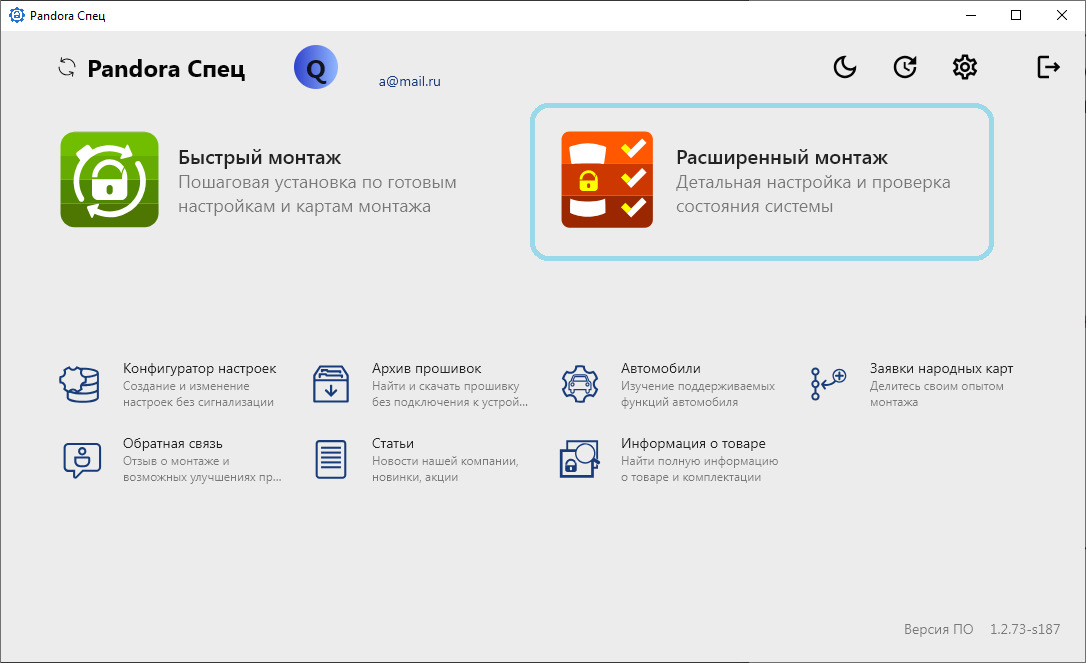
Task: Click the 'Найти полную информацию о товаре' description
Action: pos(700,469)
